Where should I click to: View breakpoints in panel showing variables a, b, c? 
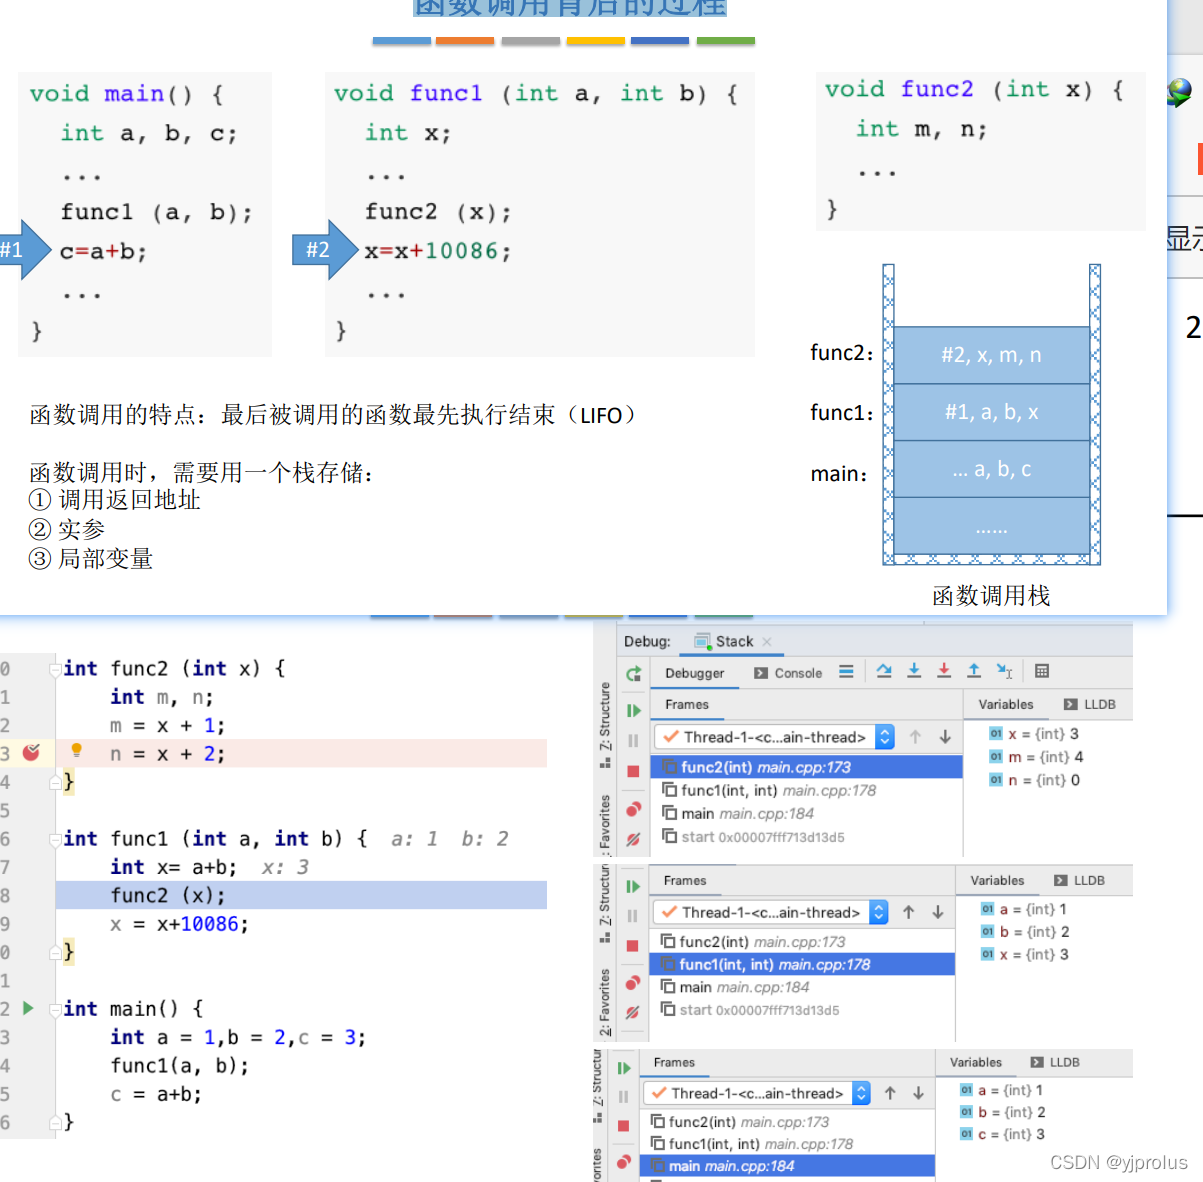click(624, 1162)
